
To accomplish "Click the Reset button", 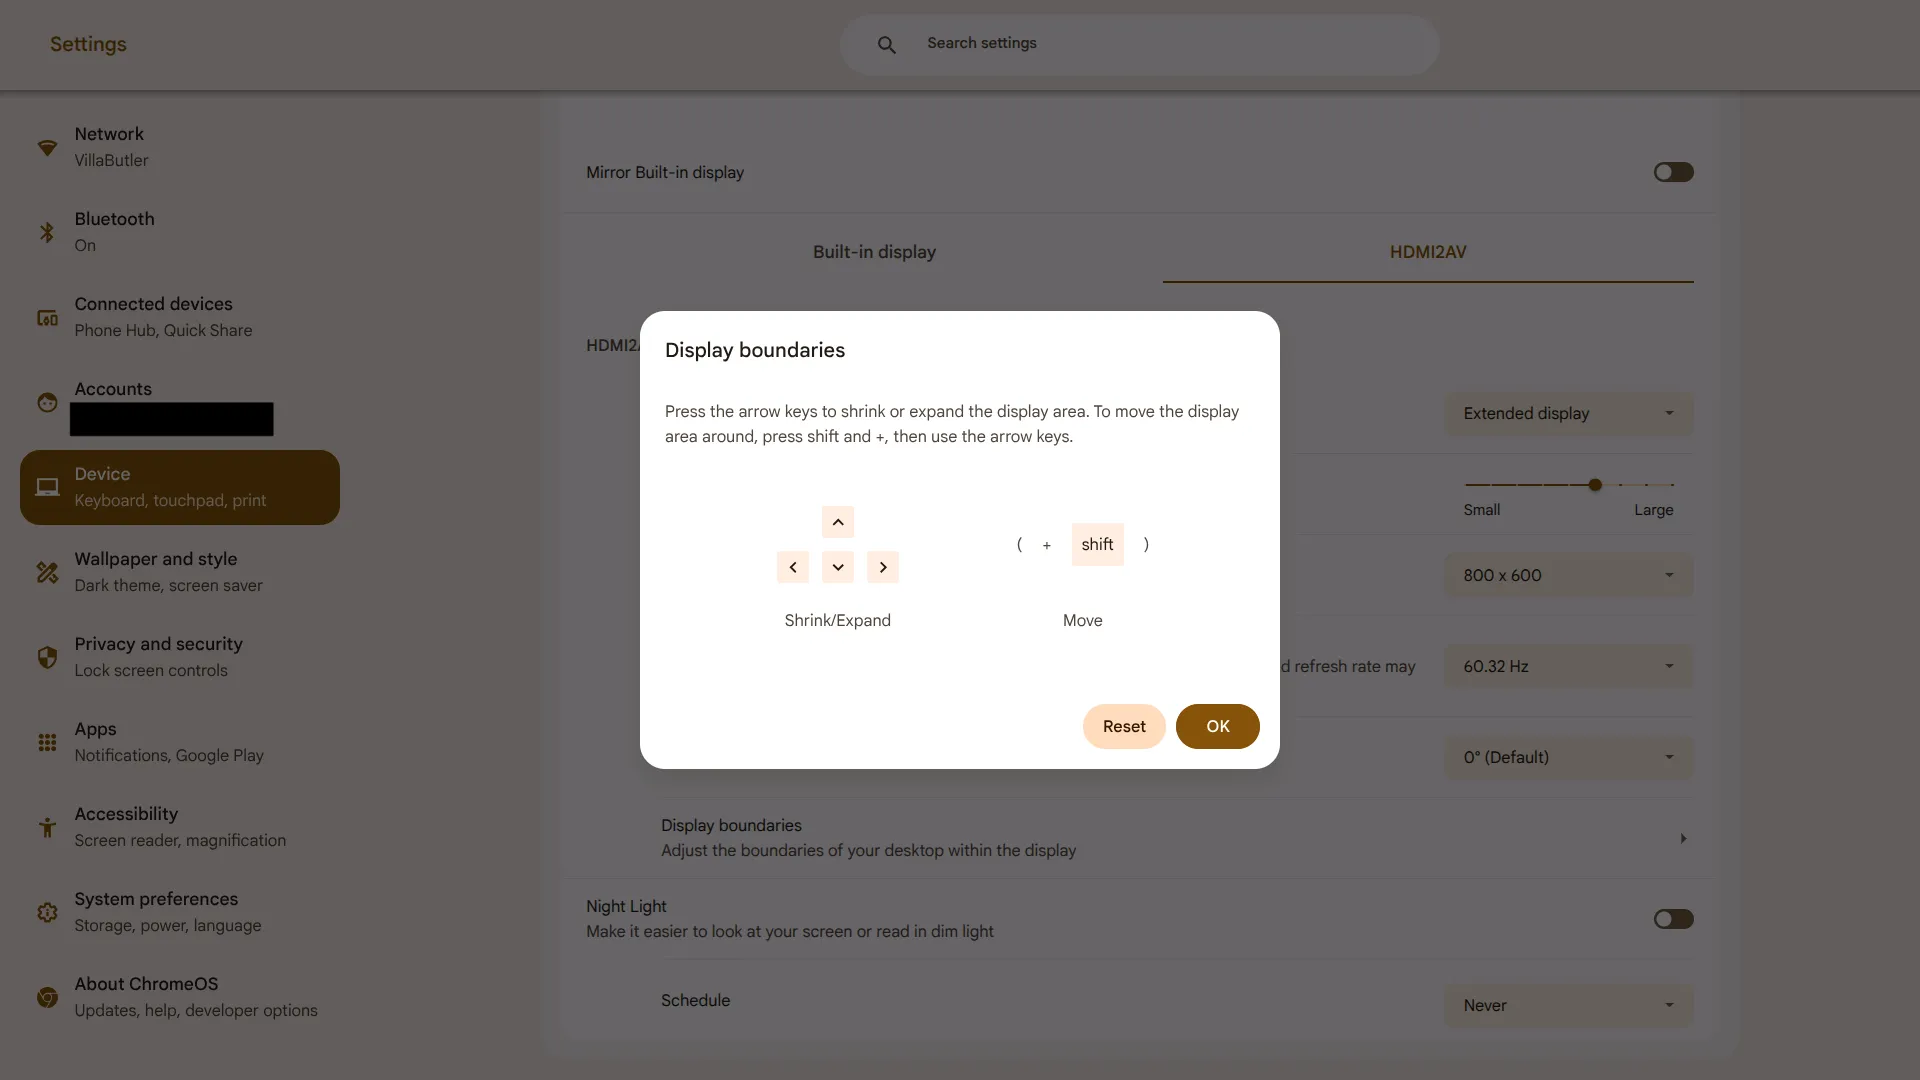I will click(1124, 727).
